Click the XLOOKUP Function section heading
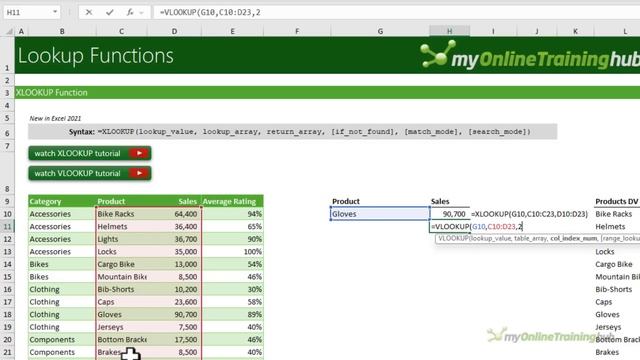The height and width of the screenshot is (360, 640). click(51, 93)
